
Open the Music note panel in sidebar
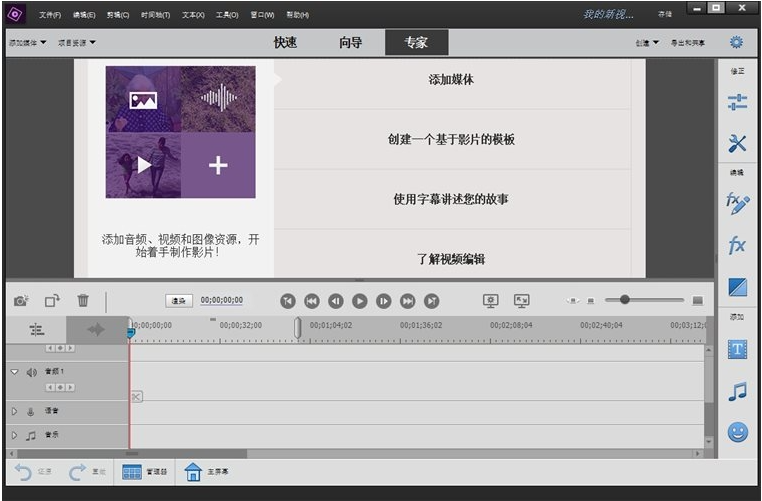click(737, 391)
